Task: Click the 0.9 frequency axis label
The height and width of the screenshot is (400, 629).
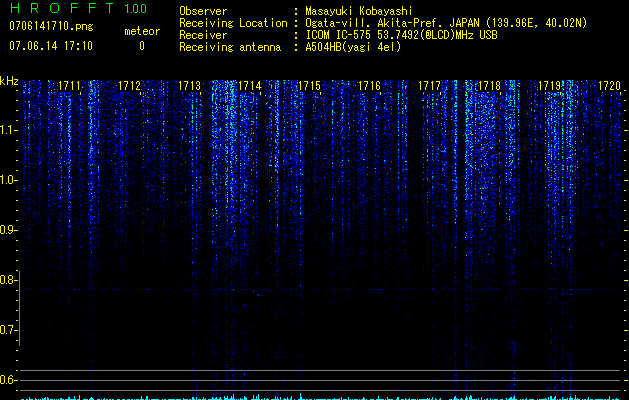Action: (x=8, y=230)
